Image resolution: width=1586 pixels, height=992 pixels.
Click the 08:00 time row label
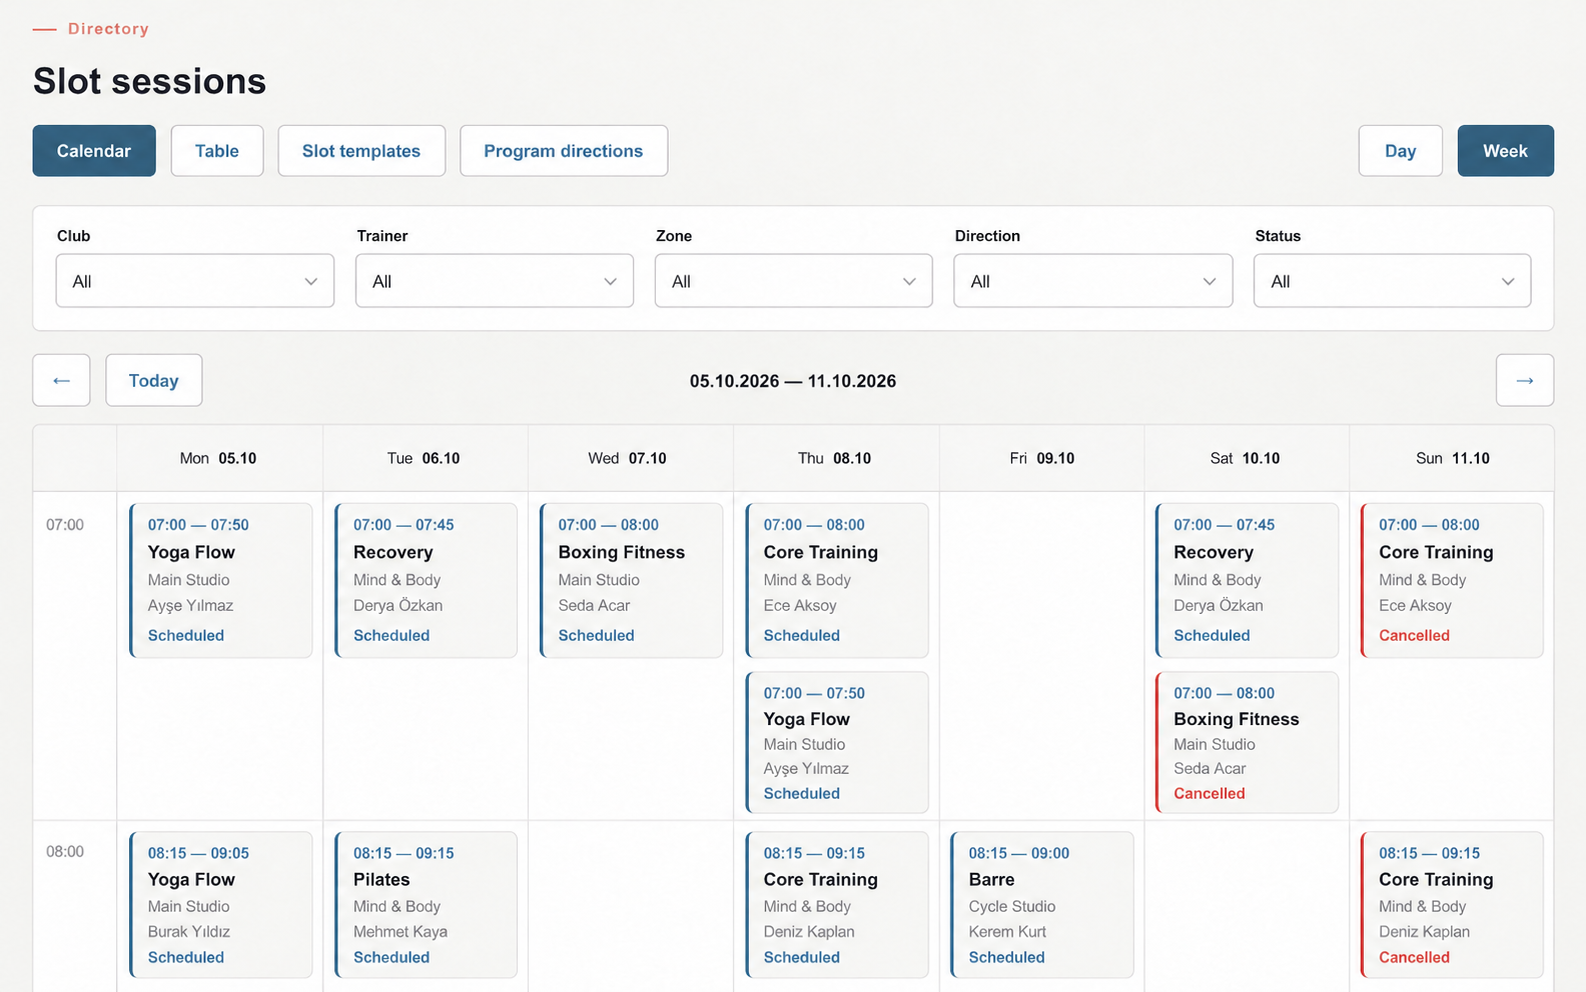pyautogui.click(x=65, y=852)
